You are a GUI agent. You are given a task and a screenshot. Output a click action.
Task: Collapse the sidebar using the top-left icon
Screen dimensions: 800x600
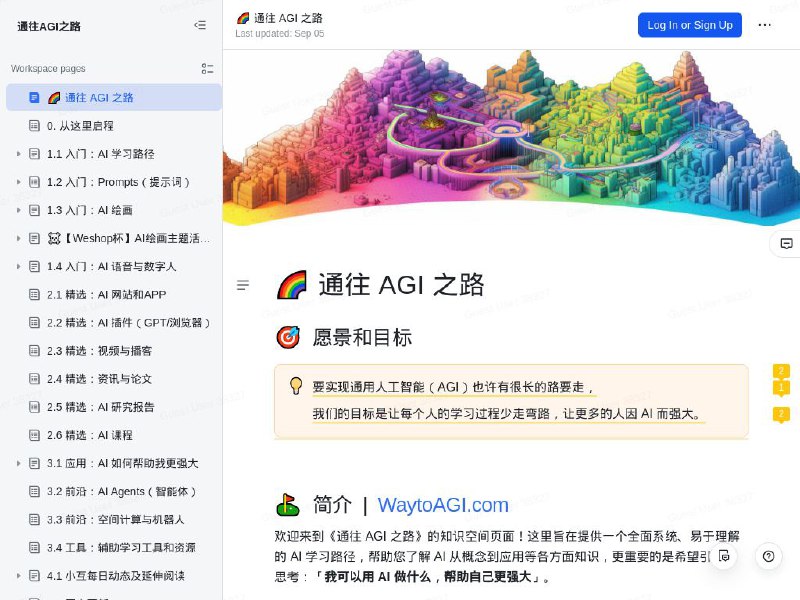(x=198, y=27)
